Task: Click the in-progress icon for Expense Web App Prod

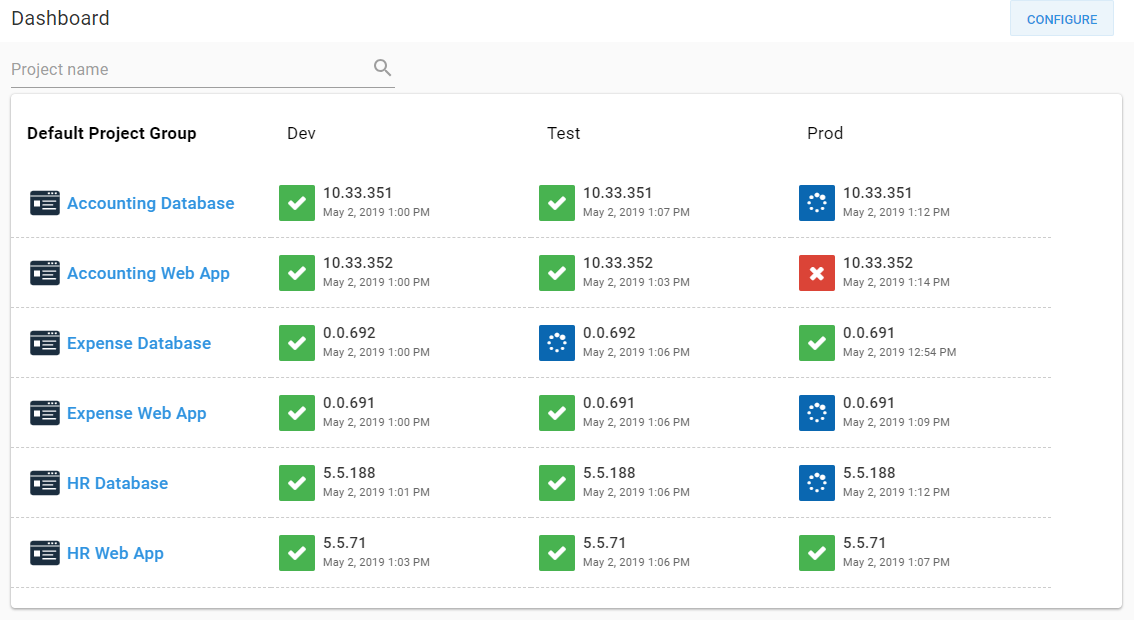Action: pyautogui.click(x=817, y=412)
